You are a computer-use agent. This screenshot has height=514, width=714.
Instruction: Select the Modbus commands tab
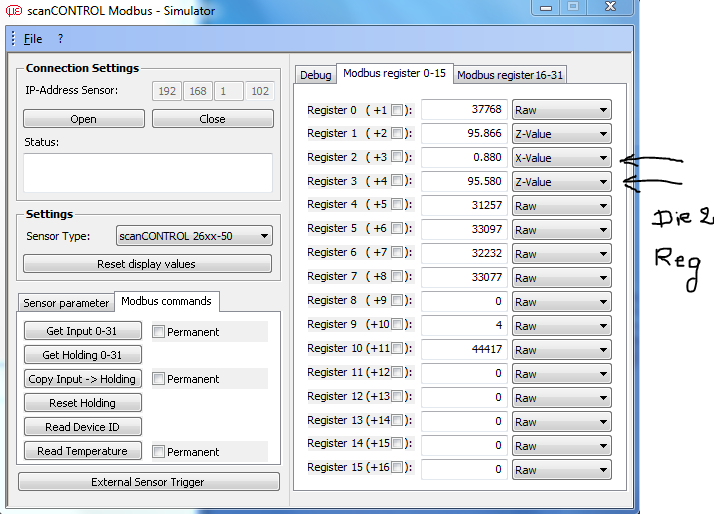coord(166,301)
